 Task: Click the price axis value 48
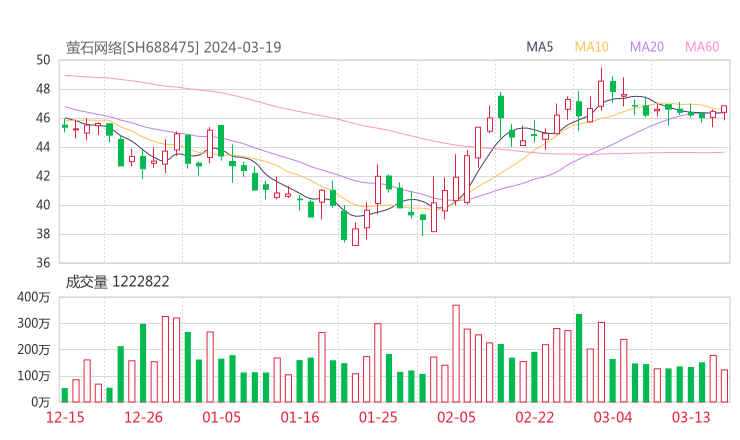coord(43,89)
